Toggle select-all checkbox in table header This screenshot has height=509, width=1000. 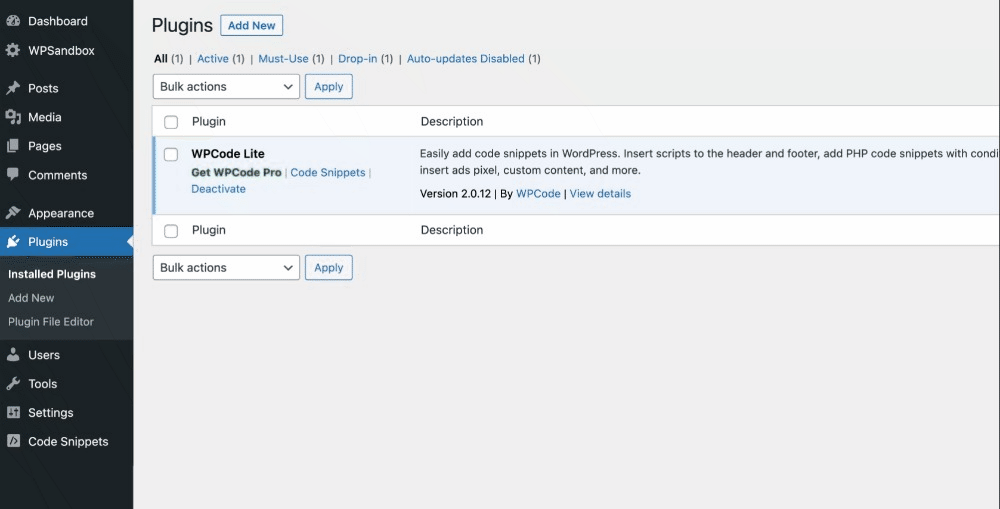(x=171, y=122)
